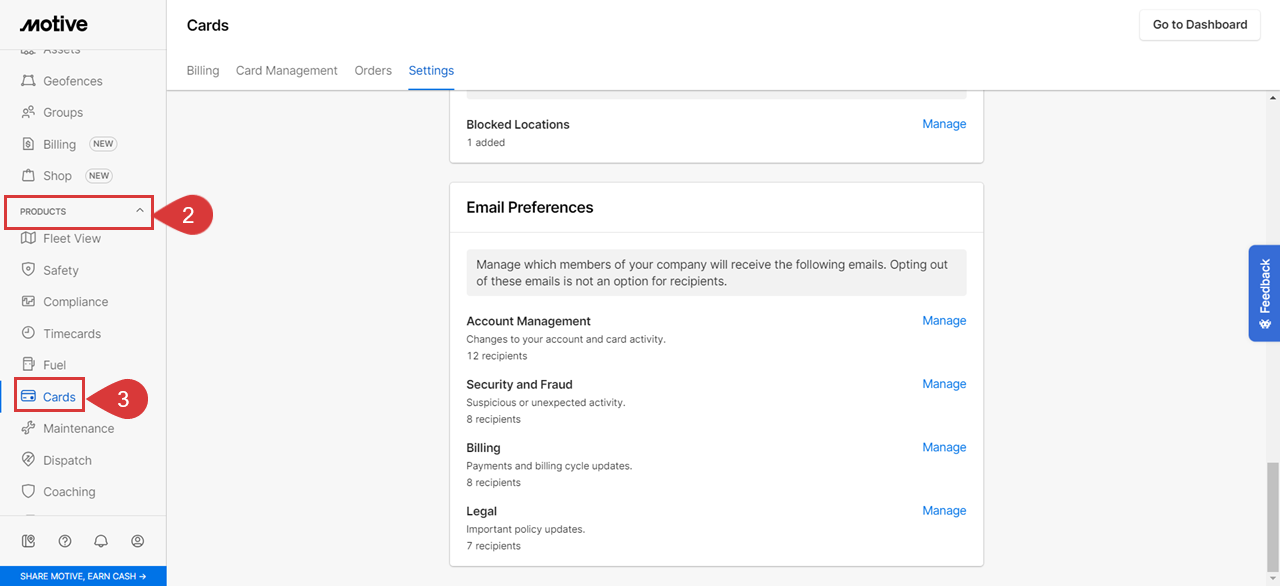Click the Motive logo
The width and height of the screenshot is (1280, 586).
pyautogui.click(x=54, y=24)
